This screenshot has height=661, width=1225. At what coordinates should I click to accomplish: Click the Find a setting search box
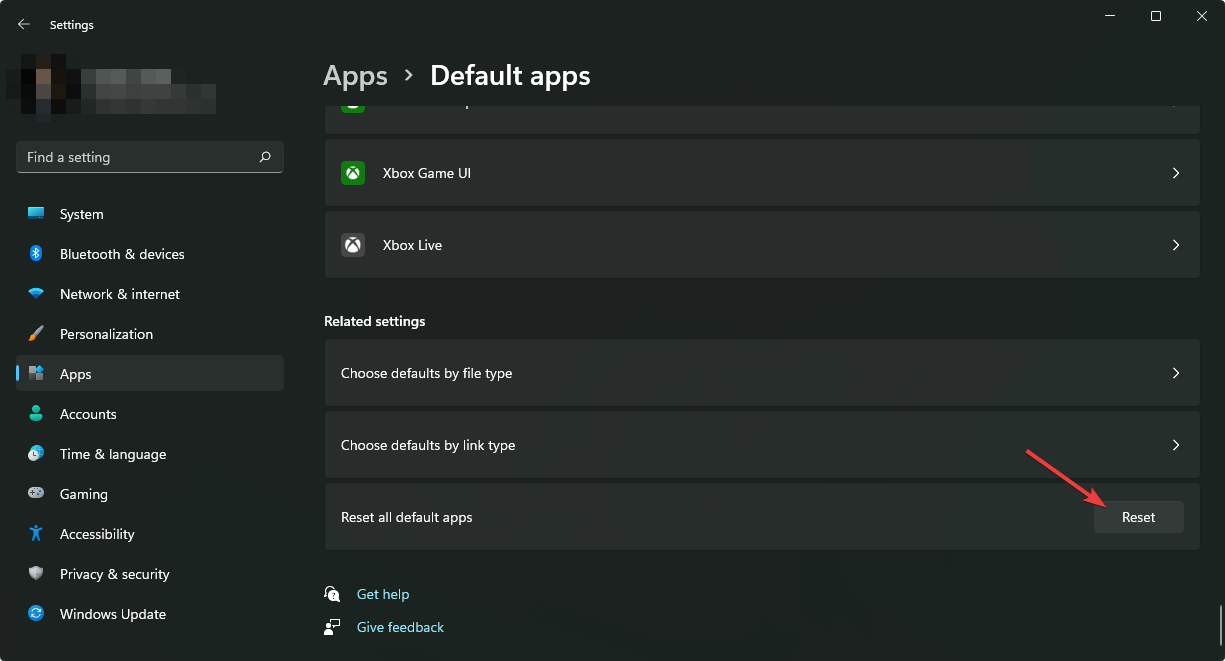point(138,157)
